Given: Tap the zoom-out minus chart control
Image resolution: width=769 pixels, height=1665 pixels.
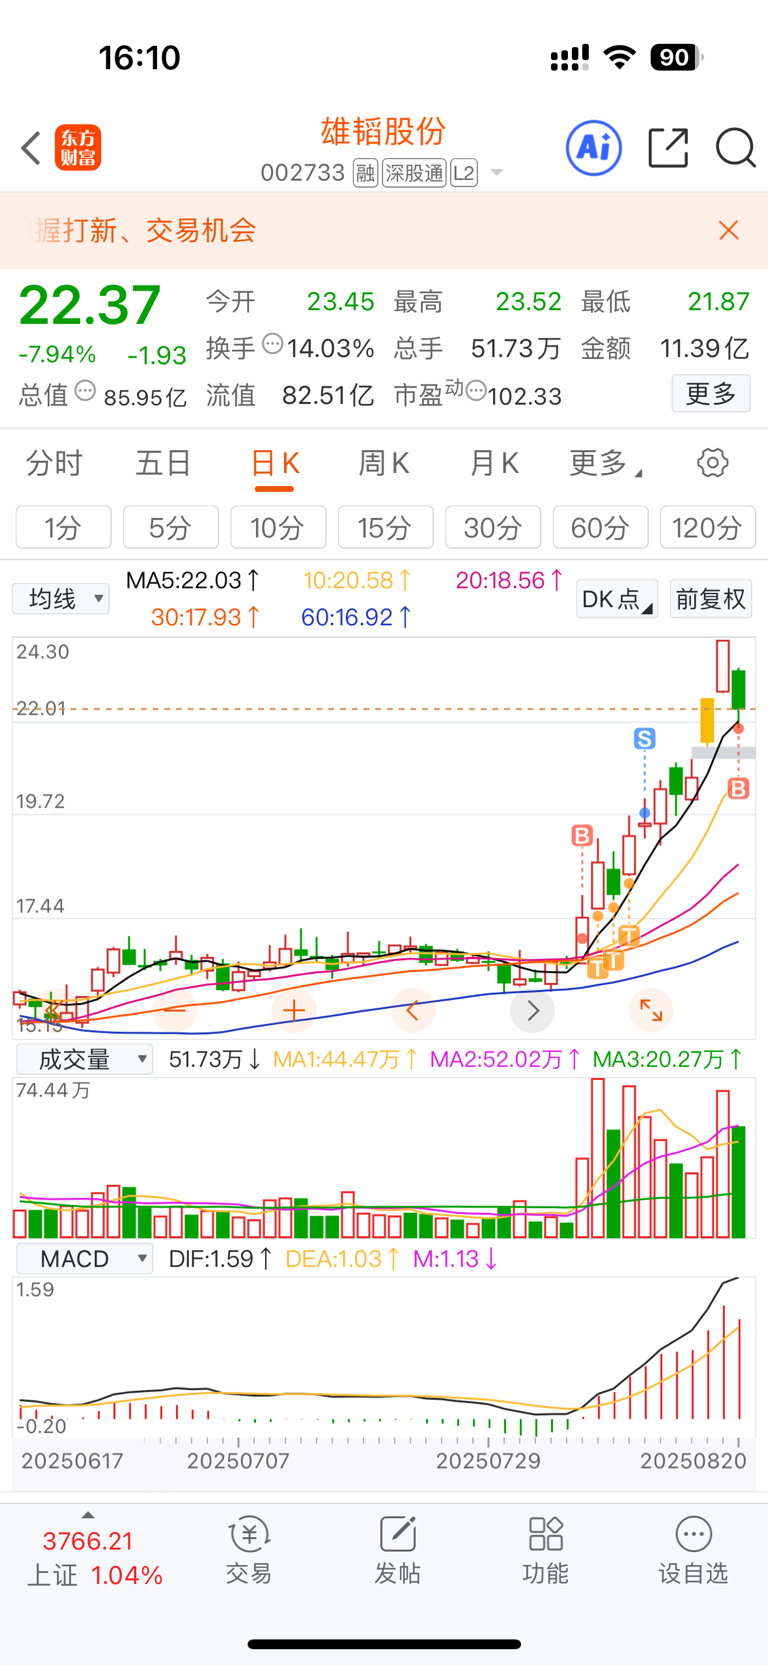Looking at the screenshot, I should click(174, 1010).
